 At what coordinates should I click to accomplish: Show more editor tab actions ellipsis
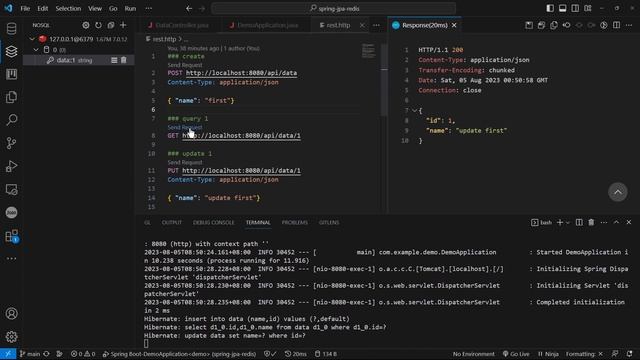pos(376,25)
